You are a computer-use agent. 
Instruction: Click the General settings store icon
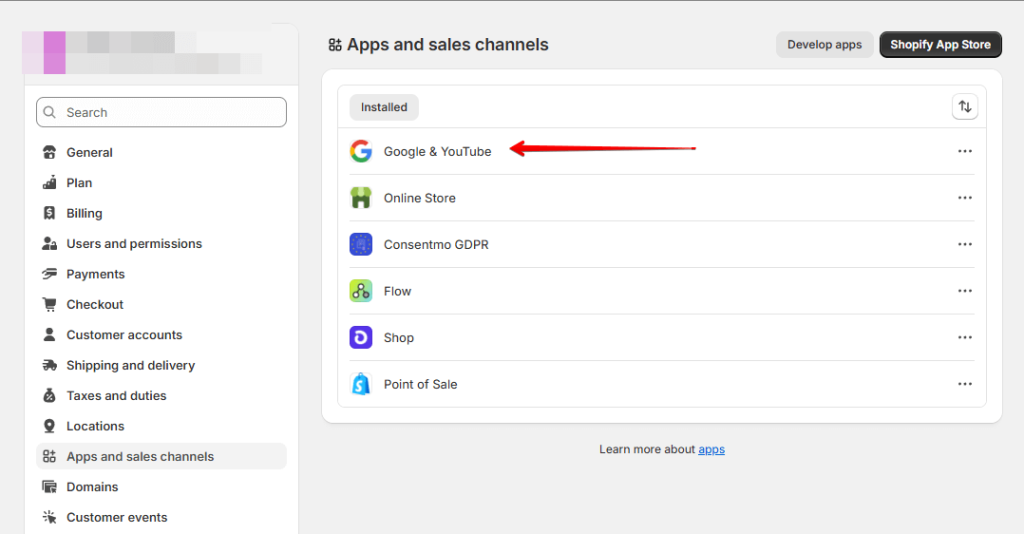[x=49, y=152]
